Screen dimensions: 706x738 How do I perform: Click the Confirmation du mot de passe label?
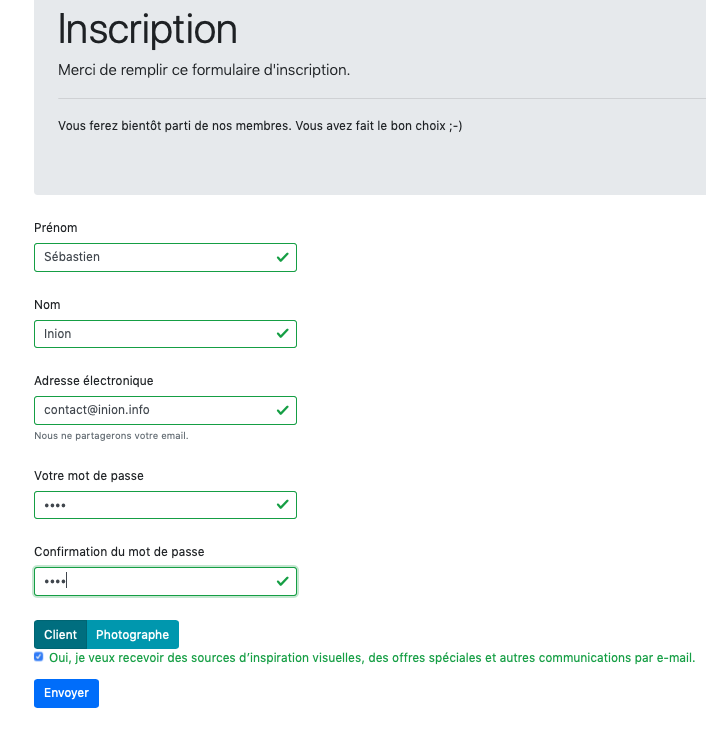pyautogui.click(x=119, y=552)
